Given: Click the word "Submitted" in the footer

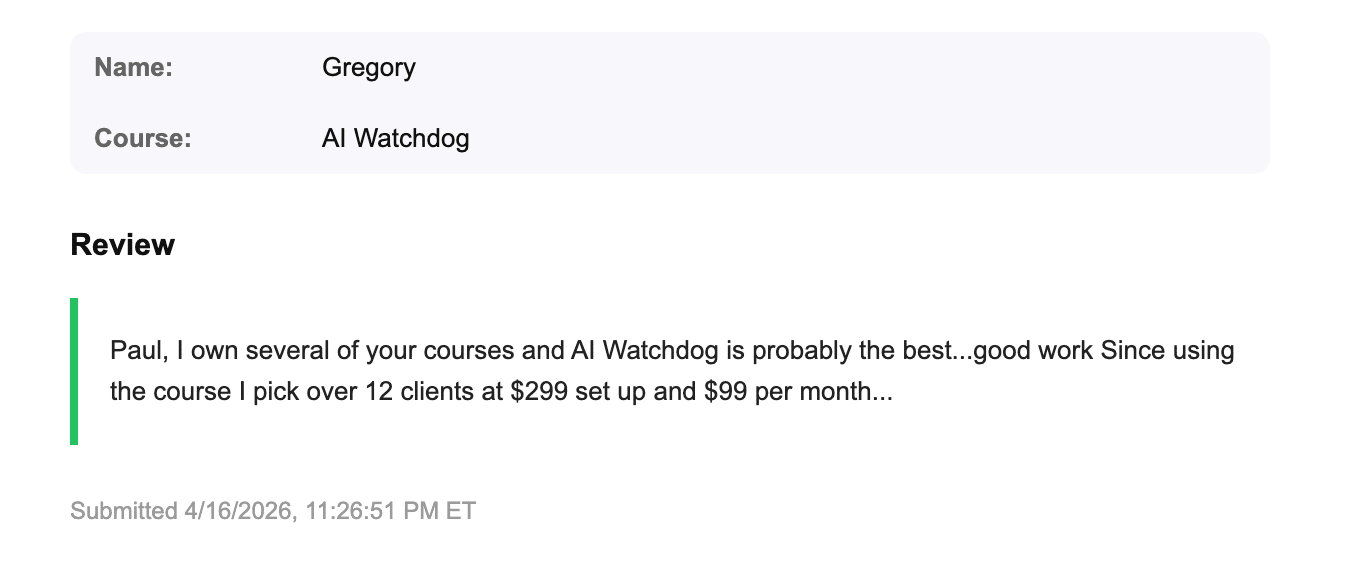Looking at the screenshot, I should tap(123, 512).
